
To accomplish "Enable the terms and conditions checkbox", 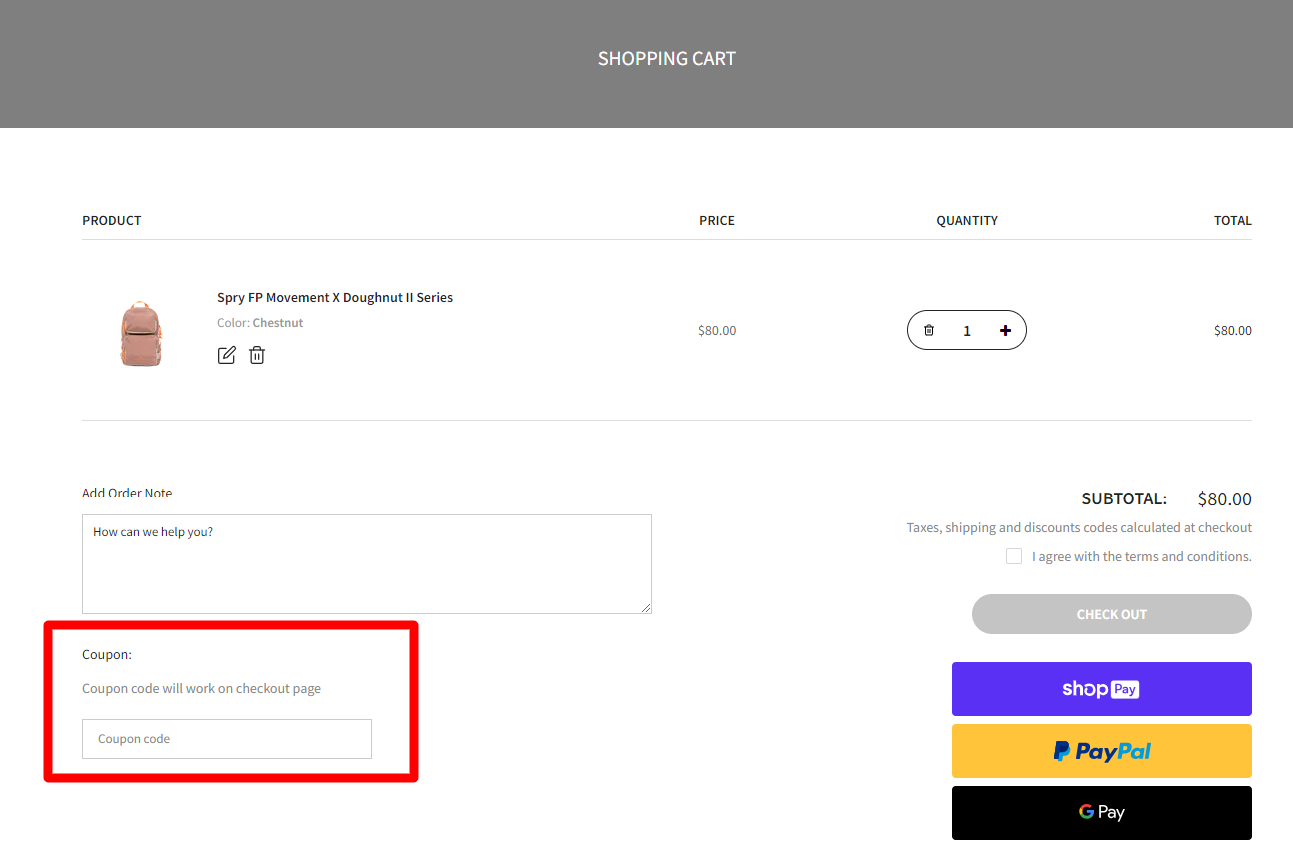I will pyautogui.click(x=1014, y=556).
